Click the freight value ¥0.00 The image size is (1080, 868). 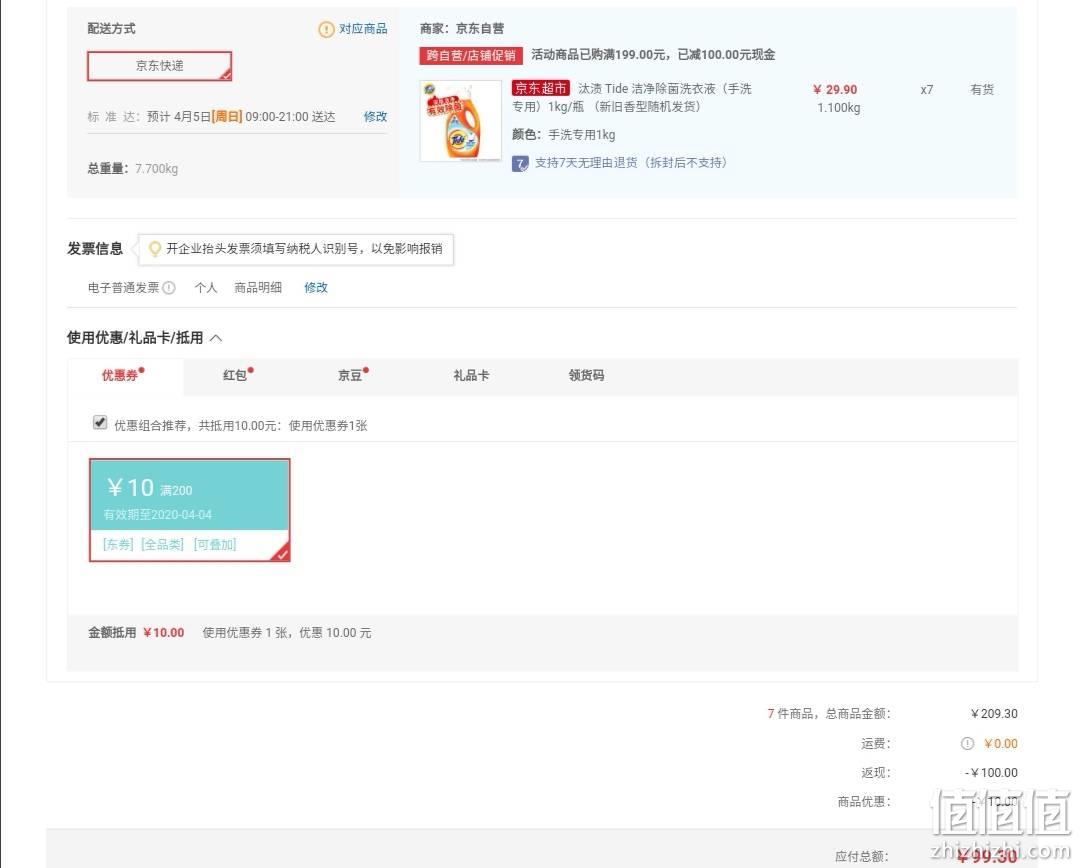click(1001, 744)
